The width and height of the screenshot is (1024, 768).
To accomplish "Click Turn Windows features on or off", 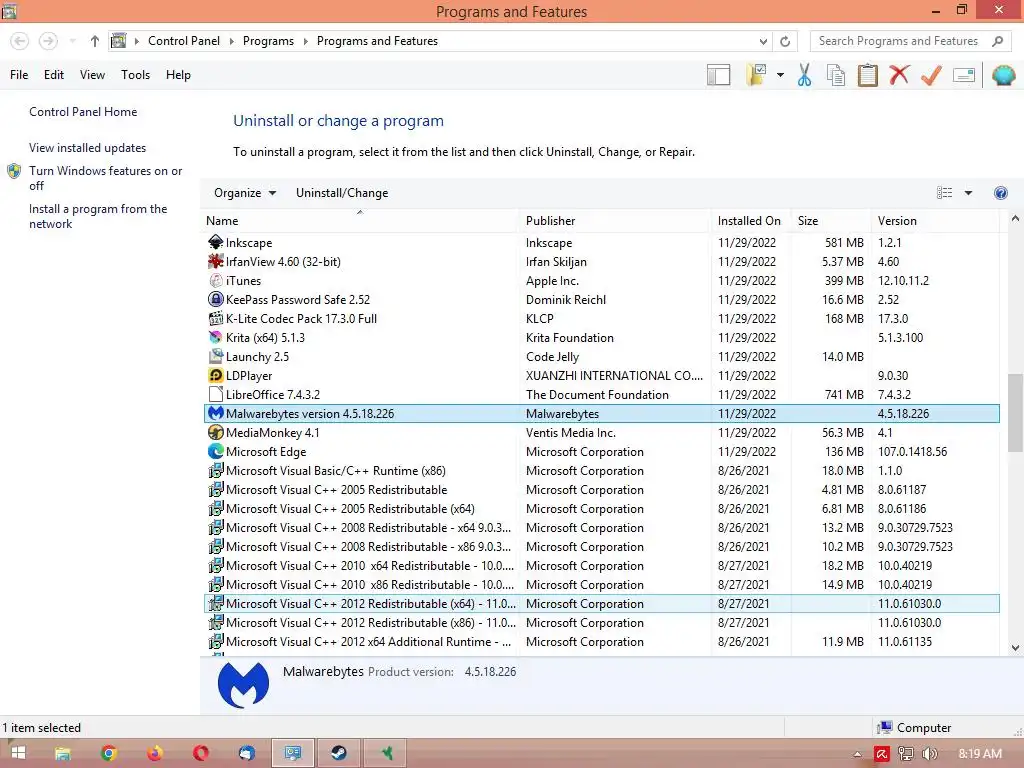I will point(105,178).
